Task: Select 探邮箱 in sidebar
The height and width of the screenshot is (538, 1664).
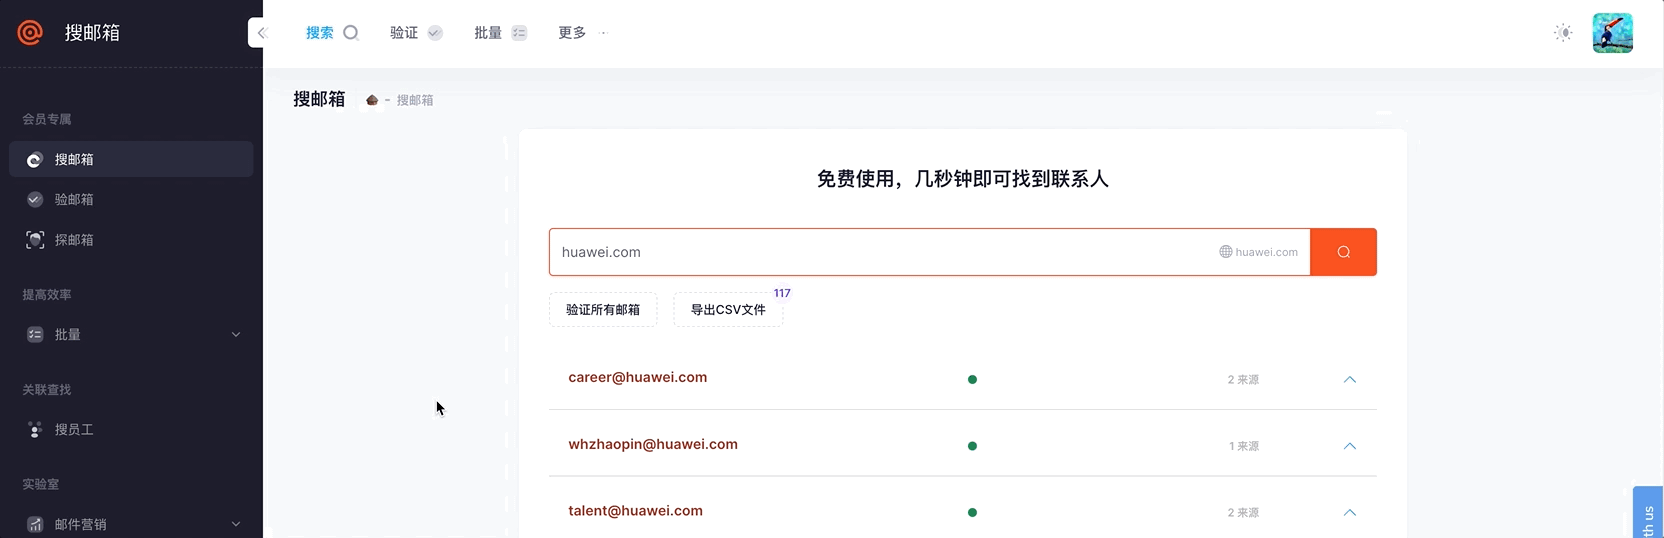Action: [131, 240]
